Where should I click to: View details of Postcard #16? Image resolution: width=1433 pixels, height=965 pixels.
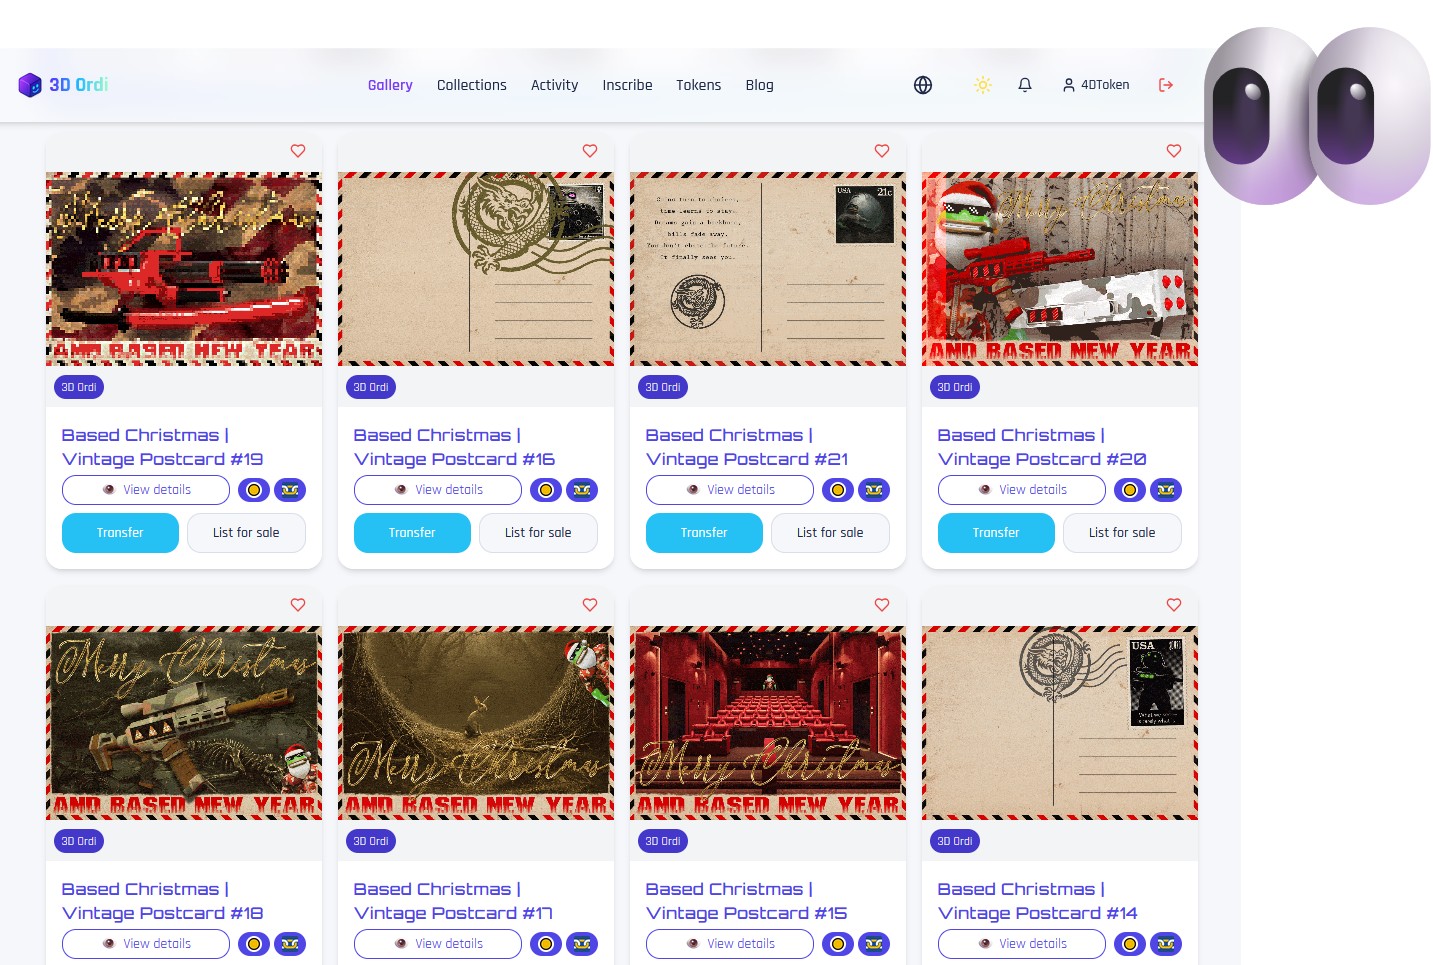click(x=438, y=490)
